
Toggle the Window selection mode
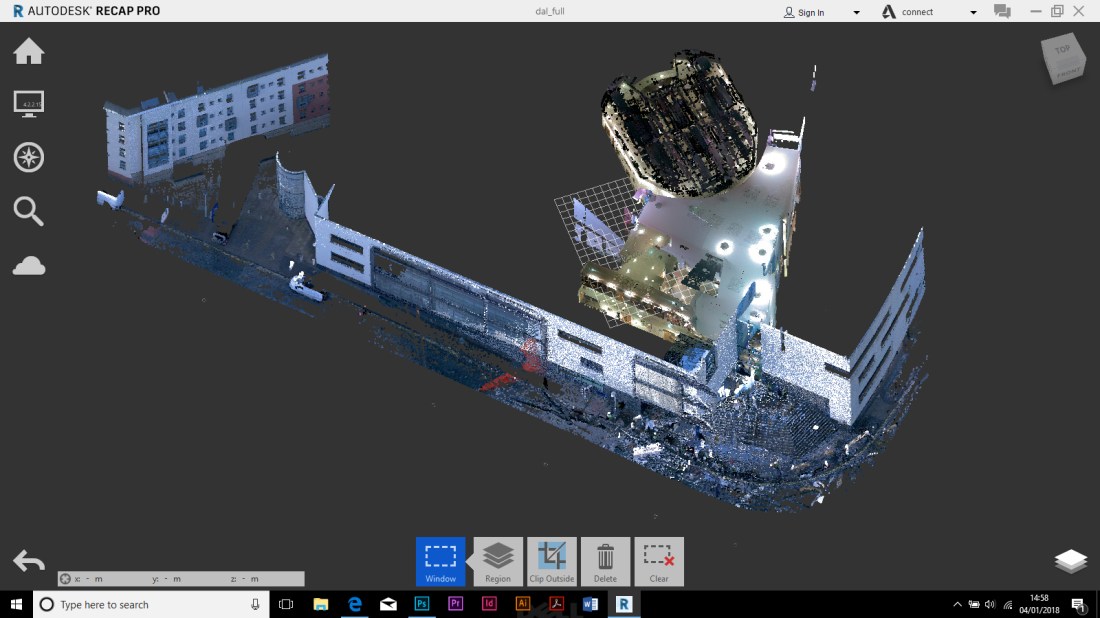click(441, 561)
